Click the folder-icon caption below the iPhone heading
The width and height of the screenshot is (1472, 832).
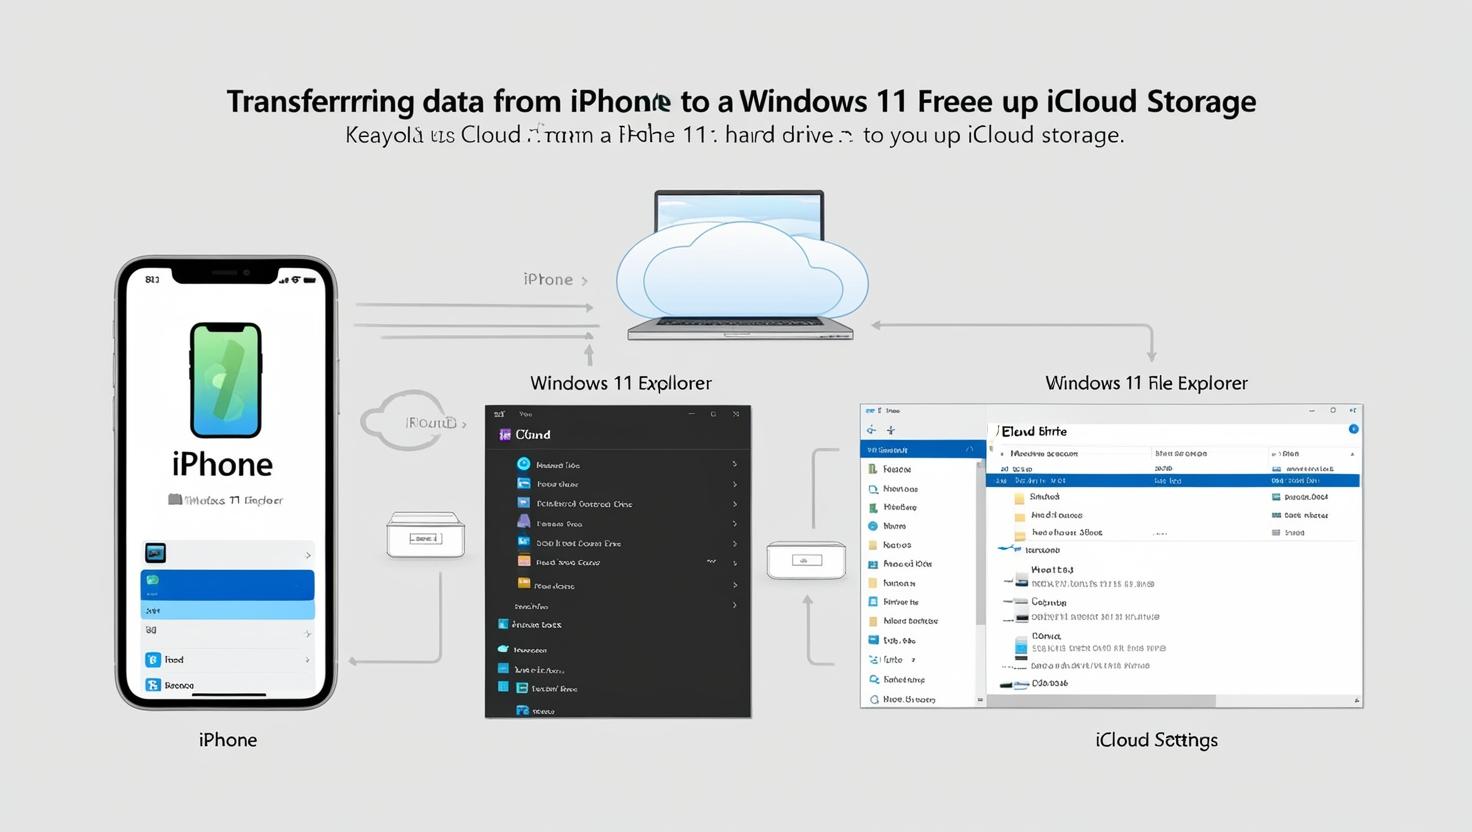pos(225,500)
